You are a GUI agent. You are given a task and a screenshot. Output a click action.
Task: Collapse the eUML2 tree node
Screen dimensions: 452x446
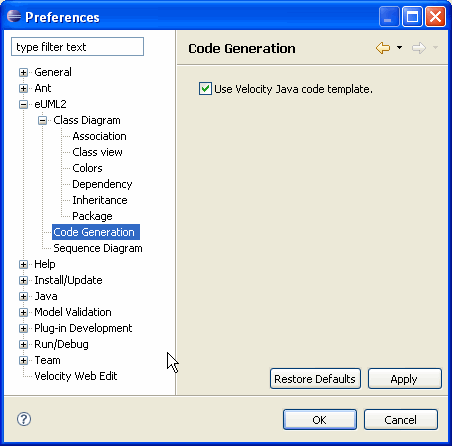[23, 104]
